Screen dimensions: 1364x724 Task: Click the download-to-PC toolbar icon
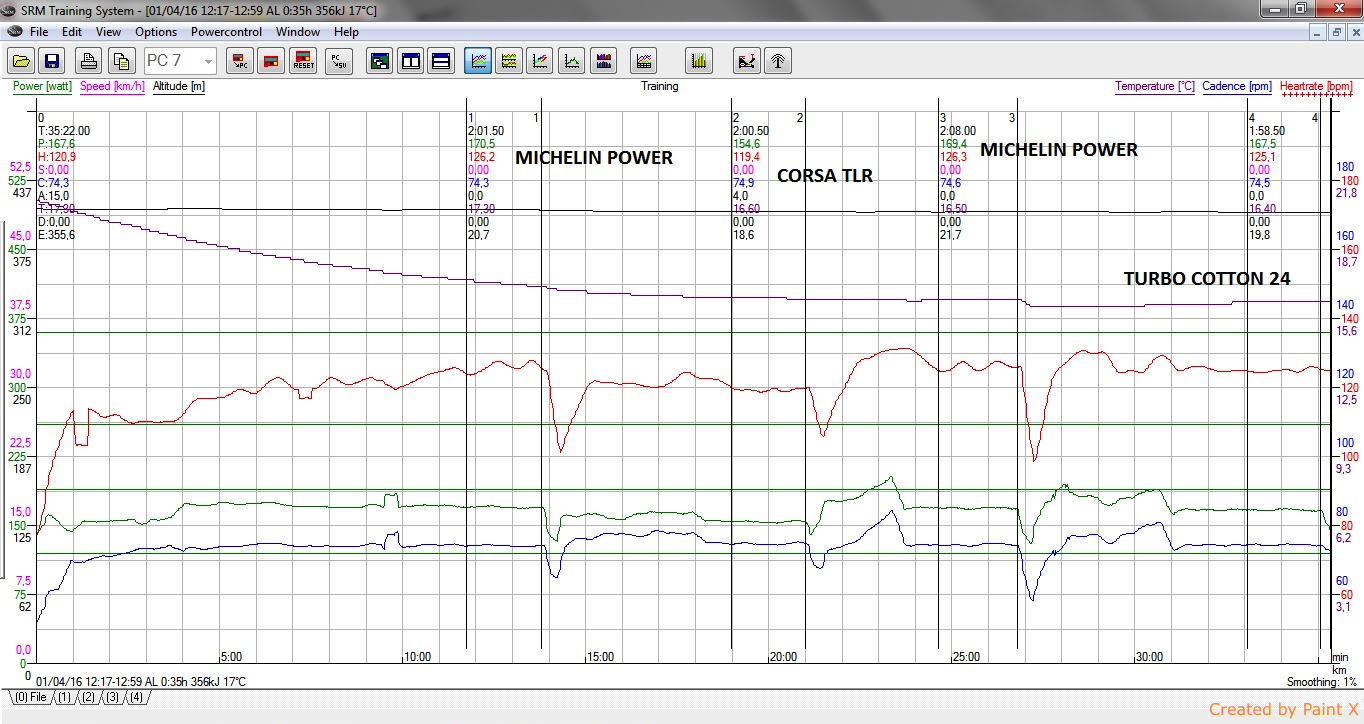point(240,61)
